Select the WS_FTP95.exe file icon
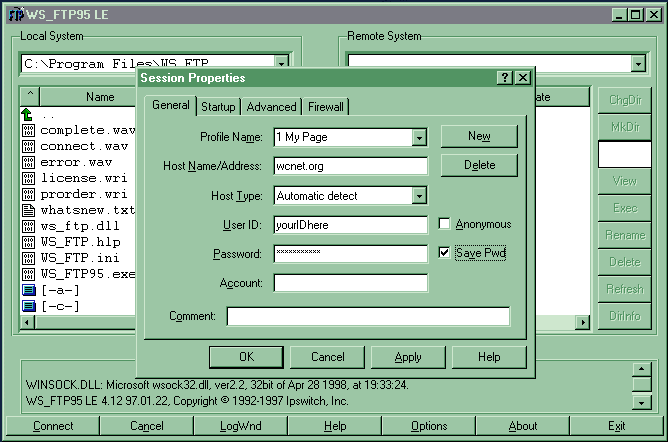668x442 pixels. (29, 274)
